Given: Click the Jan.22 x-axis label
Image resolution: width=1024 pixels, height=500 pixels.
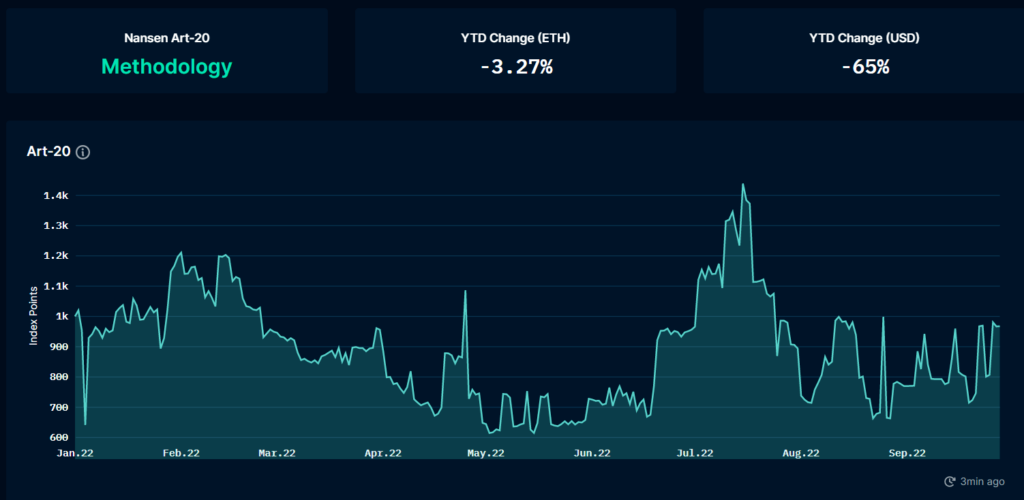Looking at the screenshot, I should tap(76, 453).
